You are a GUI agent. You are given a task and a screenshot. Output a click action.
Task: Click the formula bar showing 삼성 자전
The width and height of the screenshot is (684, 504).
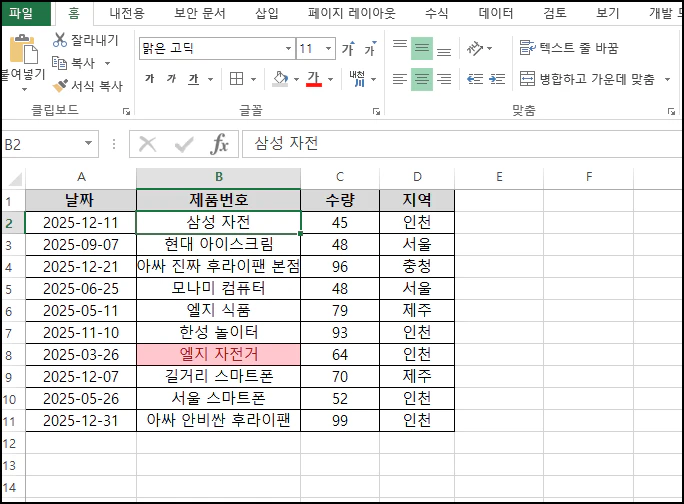click(462, 144)
